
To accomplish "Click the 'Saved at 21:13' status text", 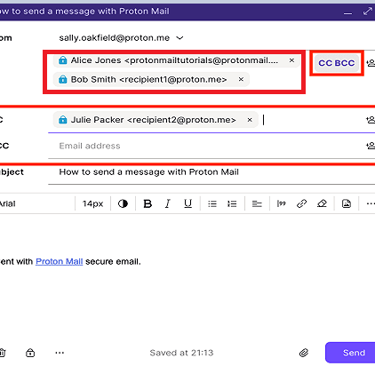I will [181, 353].
